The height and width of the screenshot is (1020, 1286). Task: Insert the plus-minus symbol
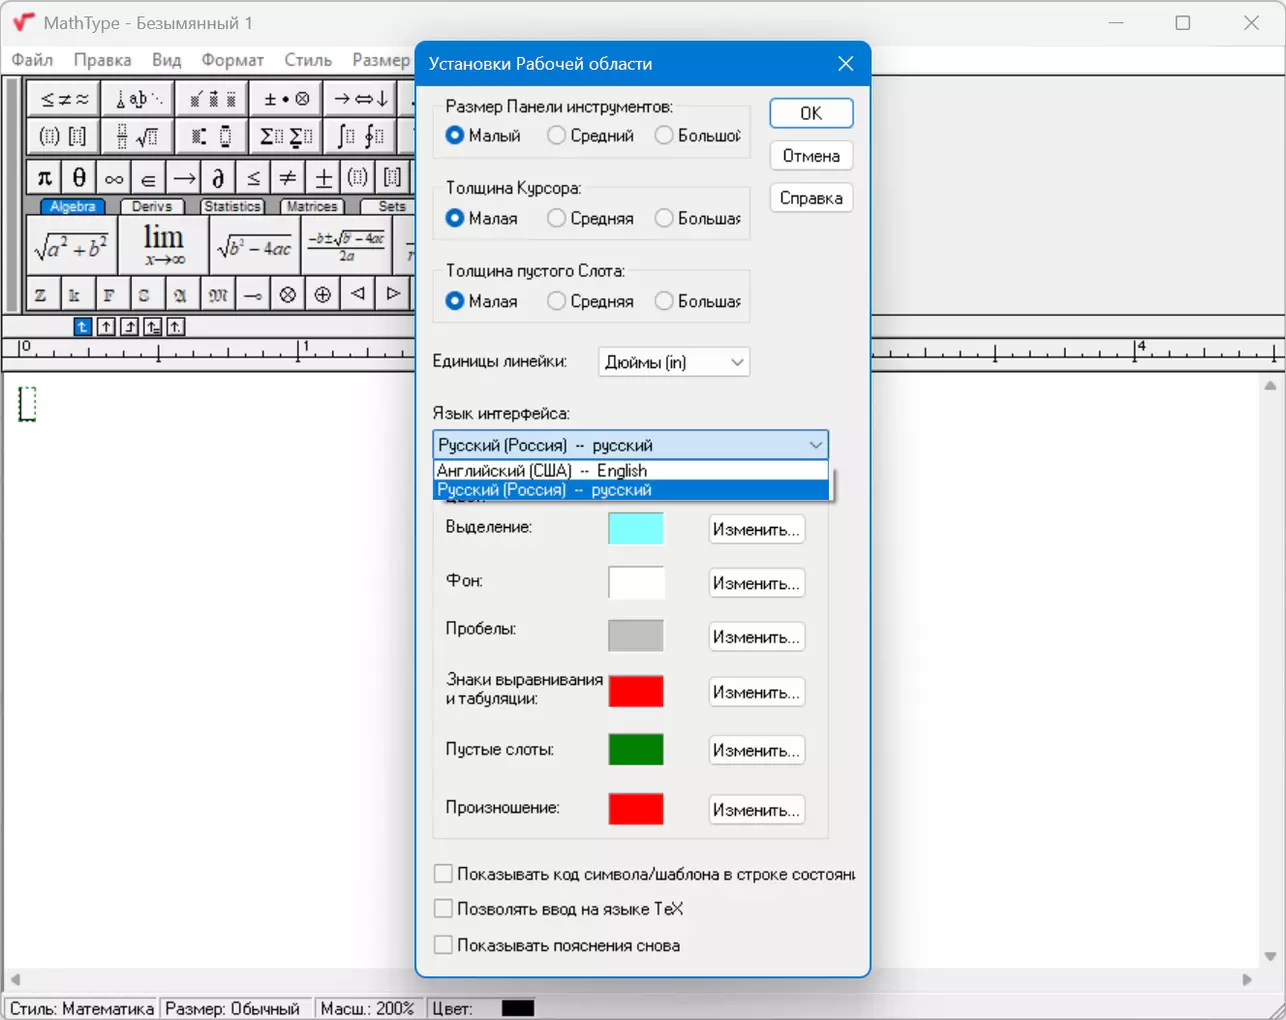point(323,178)
